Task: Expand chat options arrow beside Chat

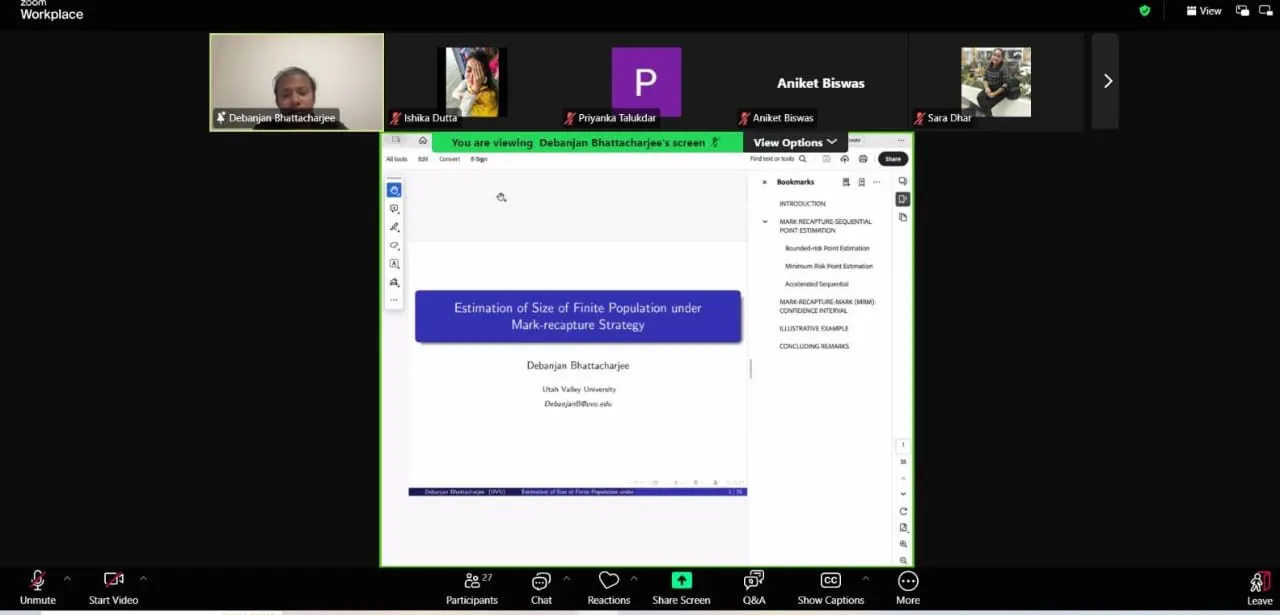Action: pos(566,578)
